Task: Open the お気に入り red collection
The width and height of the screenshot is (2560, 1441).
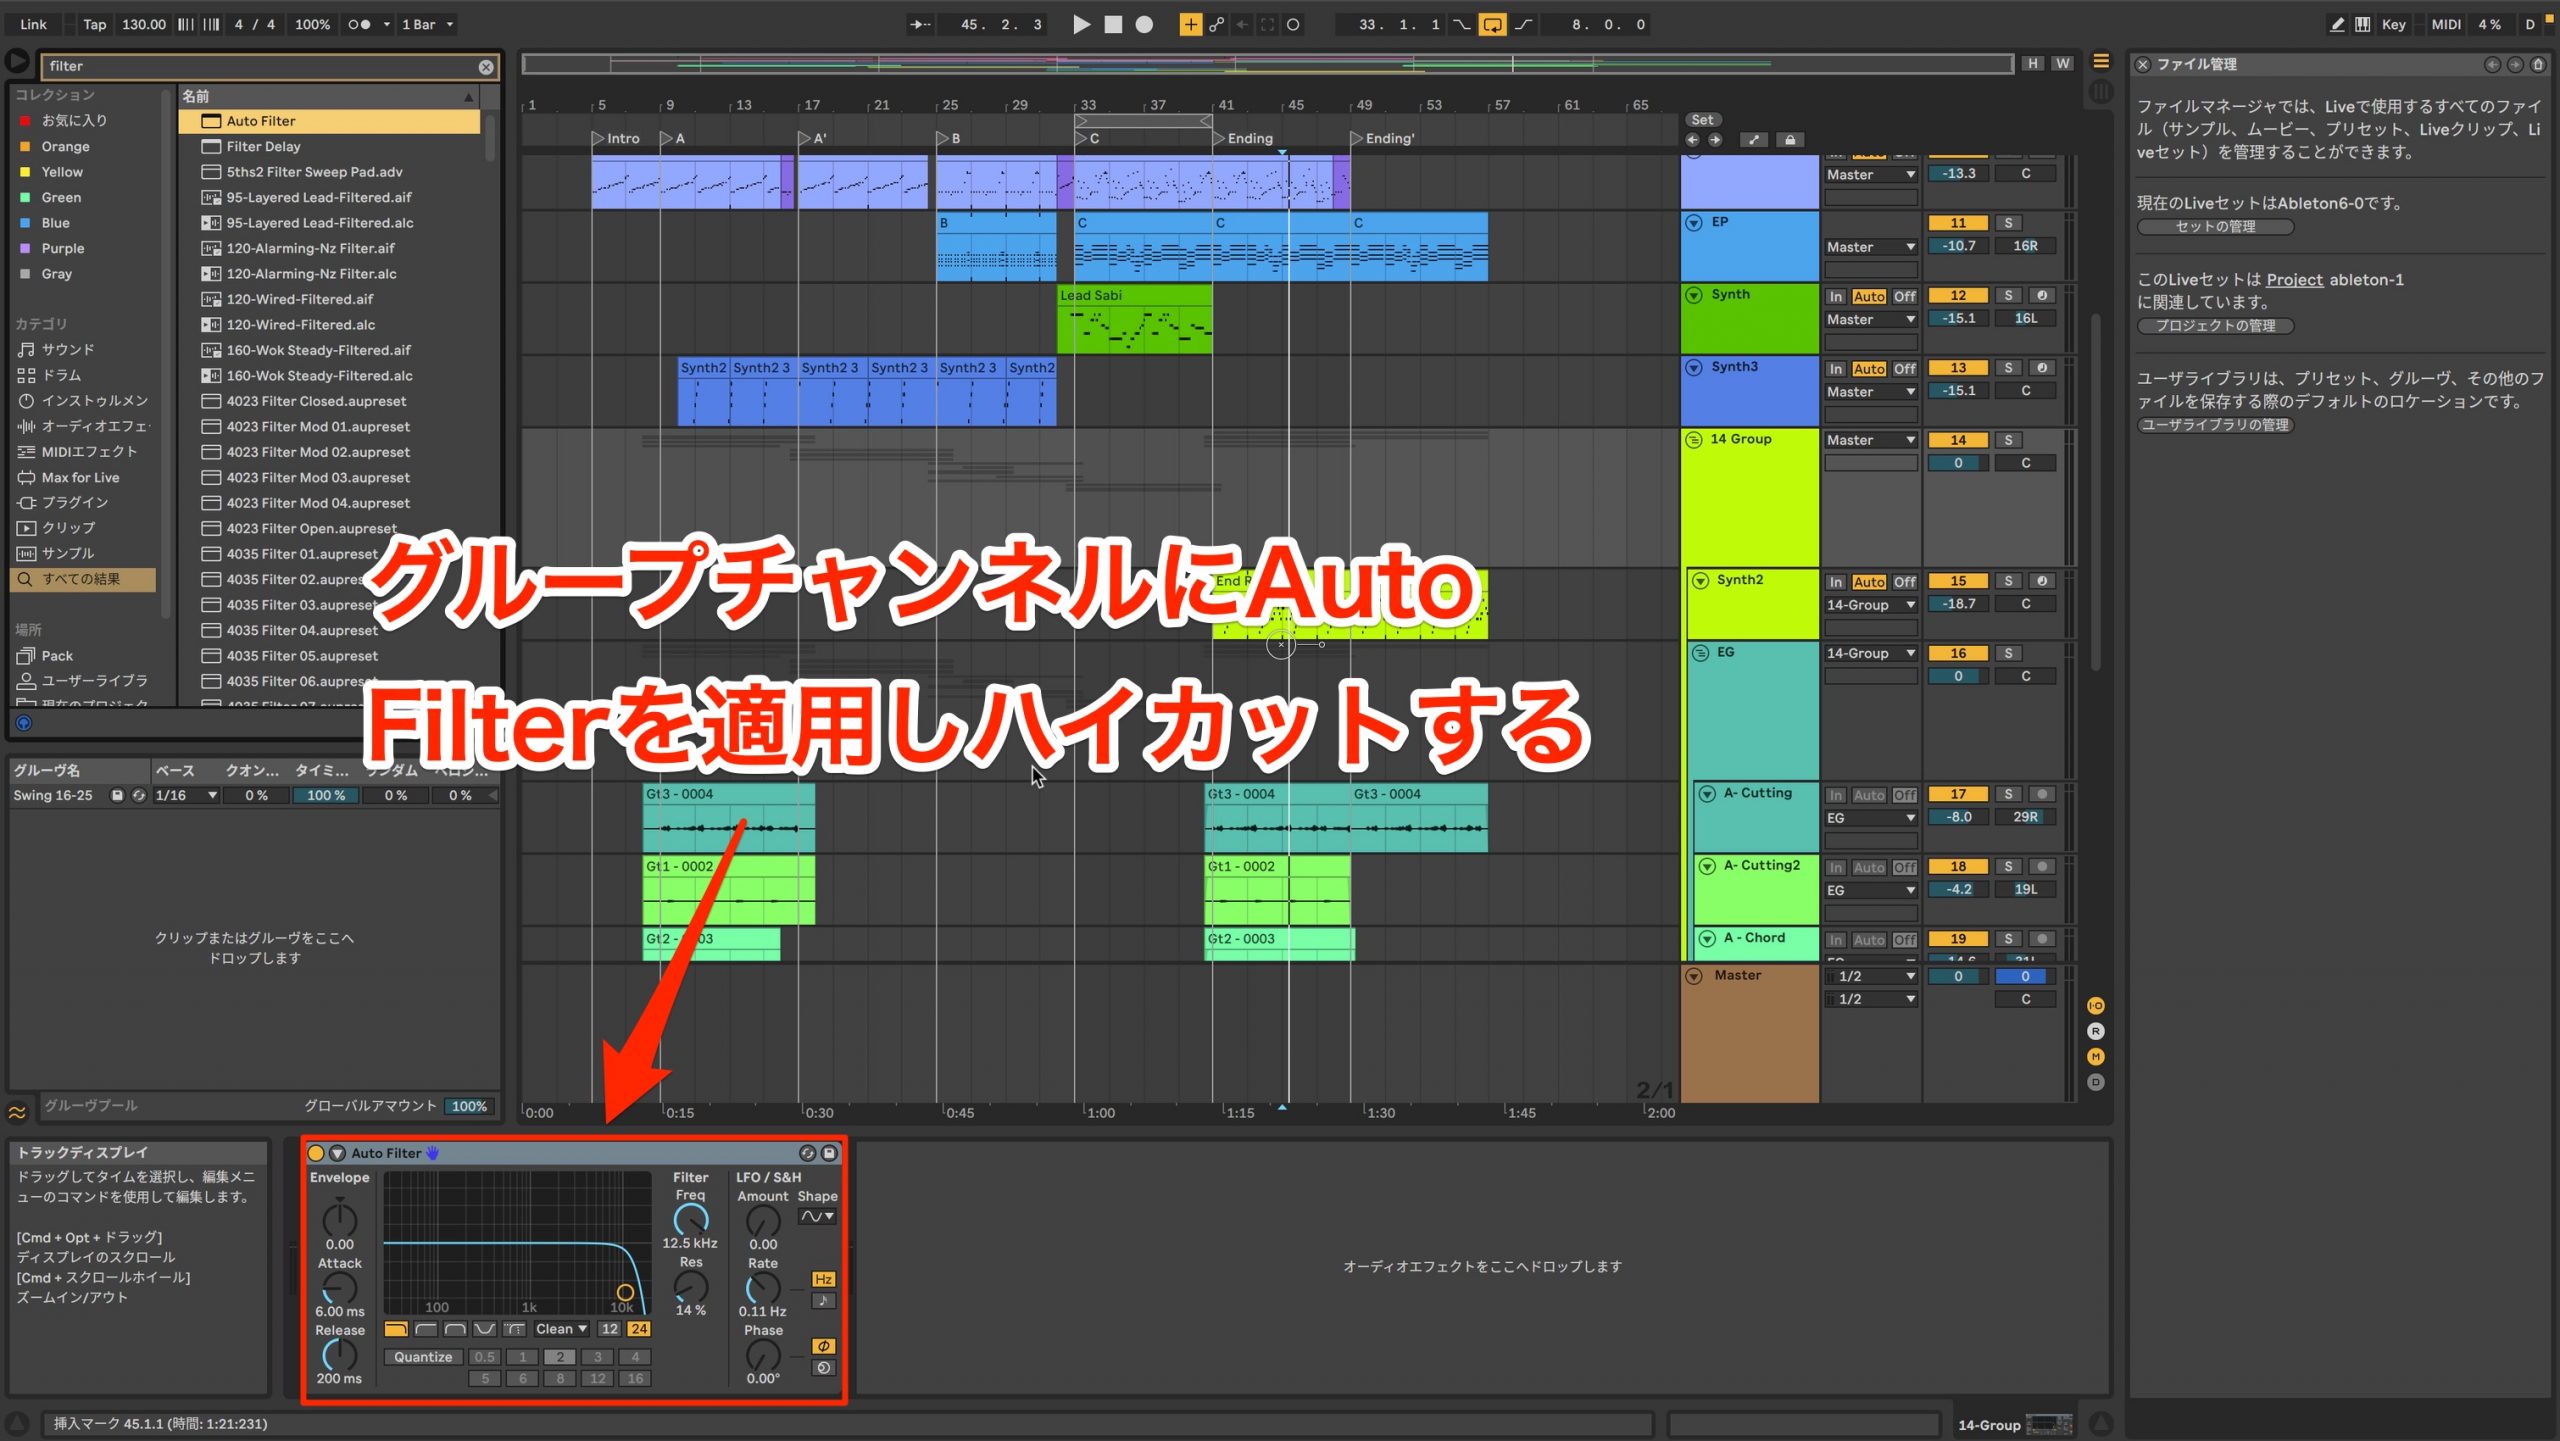Action: (x=73, y=120)
